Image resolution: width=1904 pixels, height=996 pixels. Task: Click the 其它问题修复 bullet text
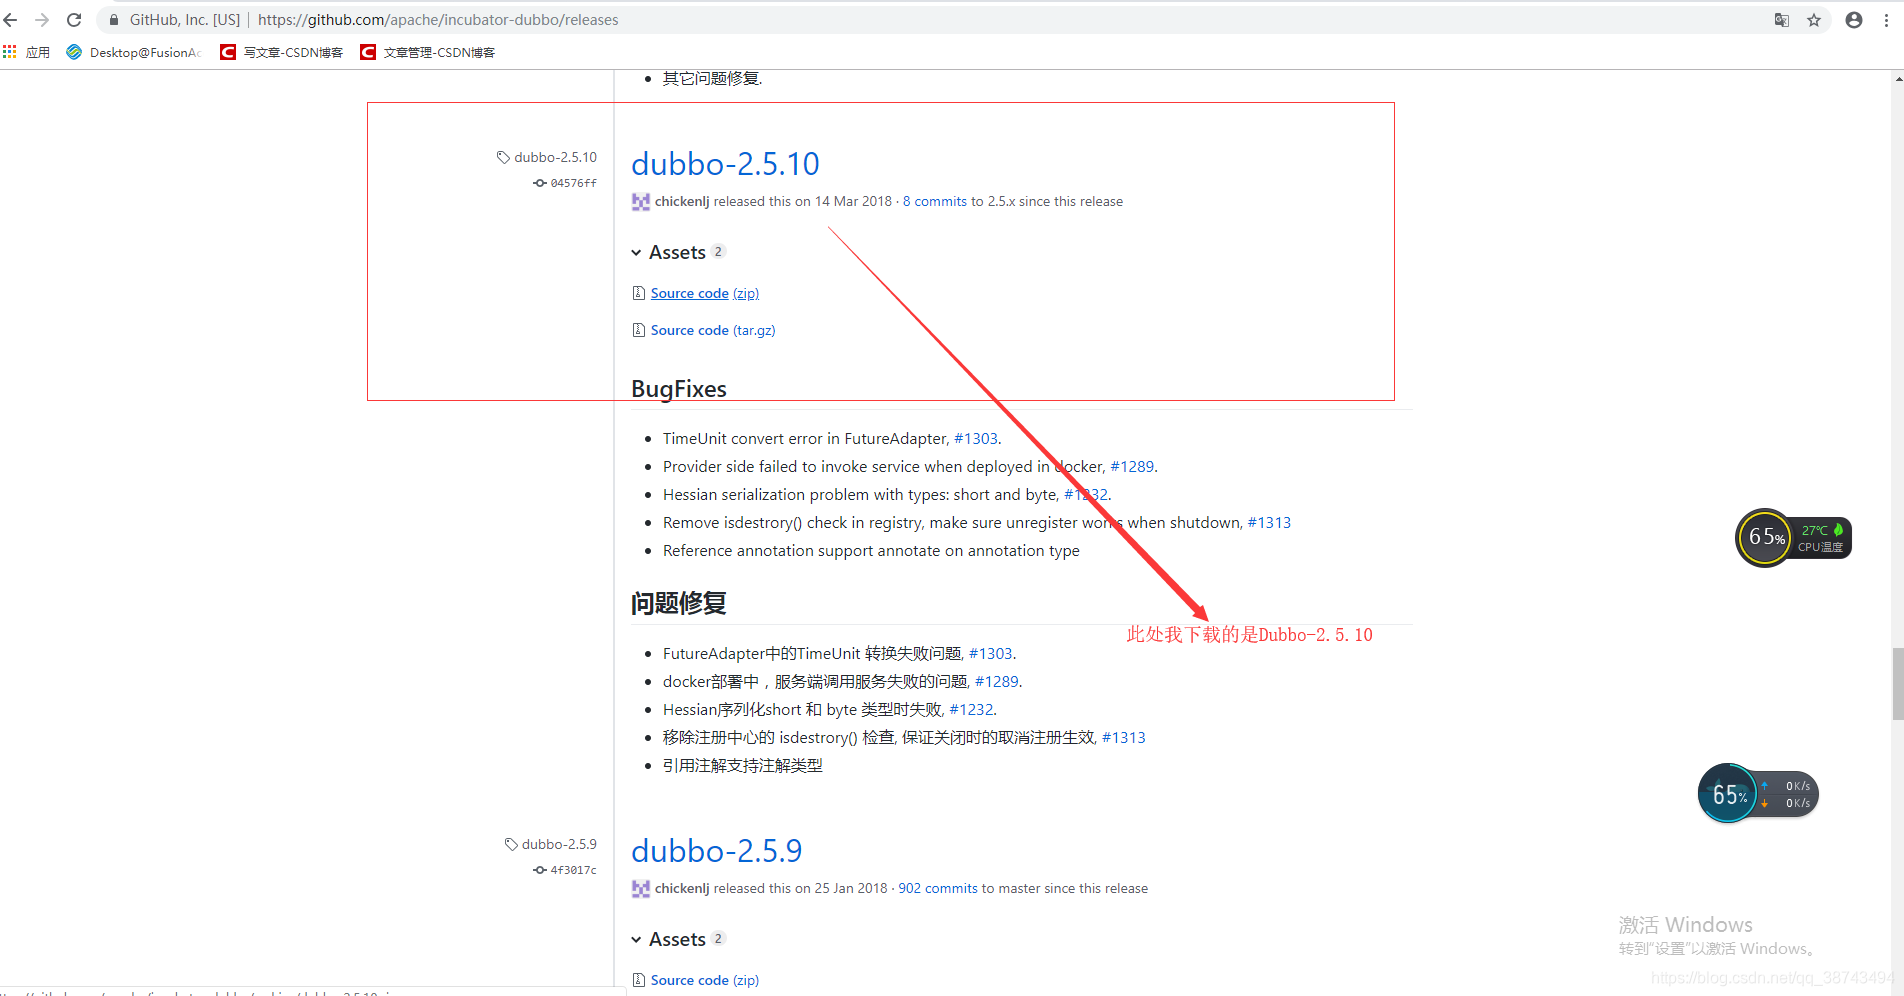[712, 78]
